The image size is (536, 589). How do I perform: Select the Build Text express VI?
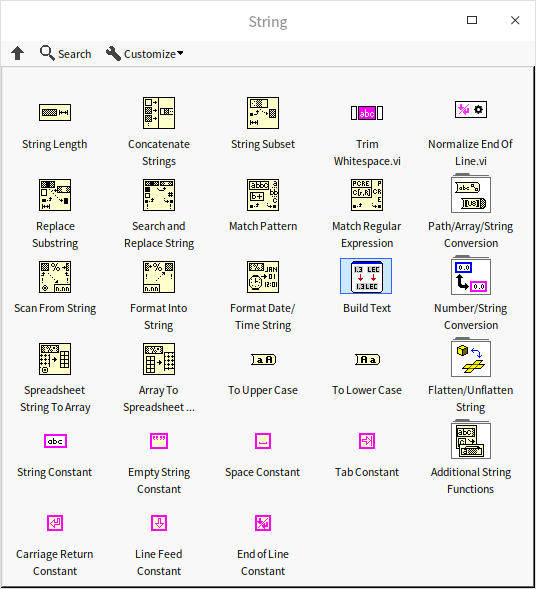click(366, 276)
